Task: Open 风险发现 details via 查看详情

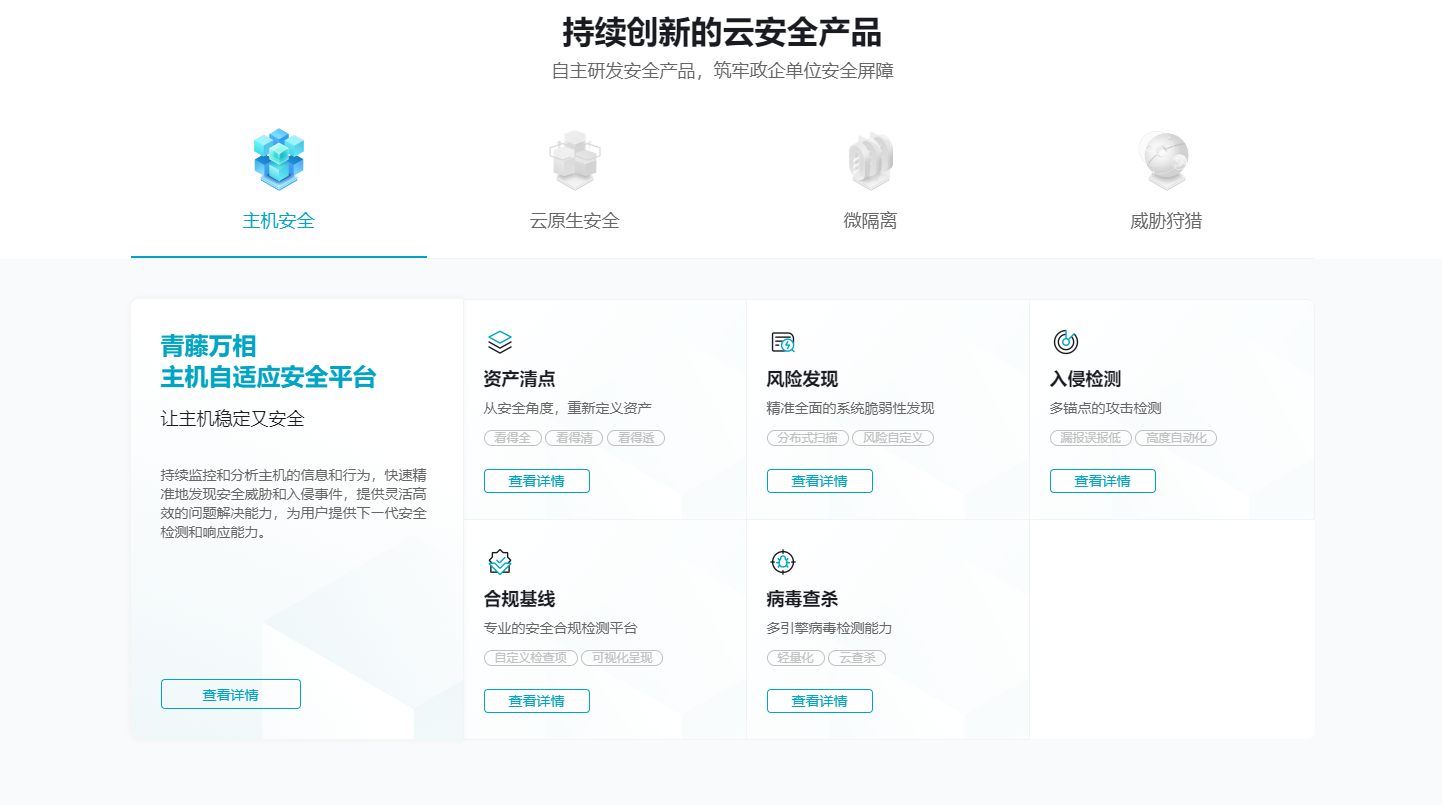Action: pyautogui.click(x=820, y=480)
